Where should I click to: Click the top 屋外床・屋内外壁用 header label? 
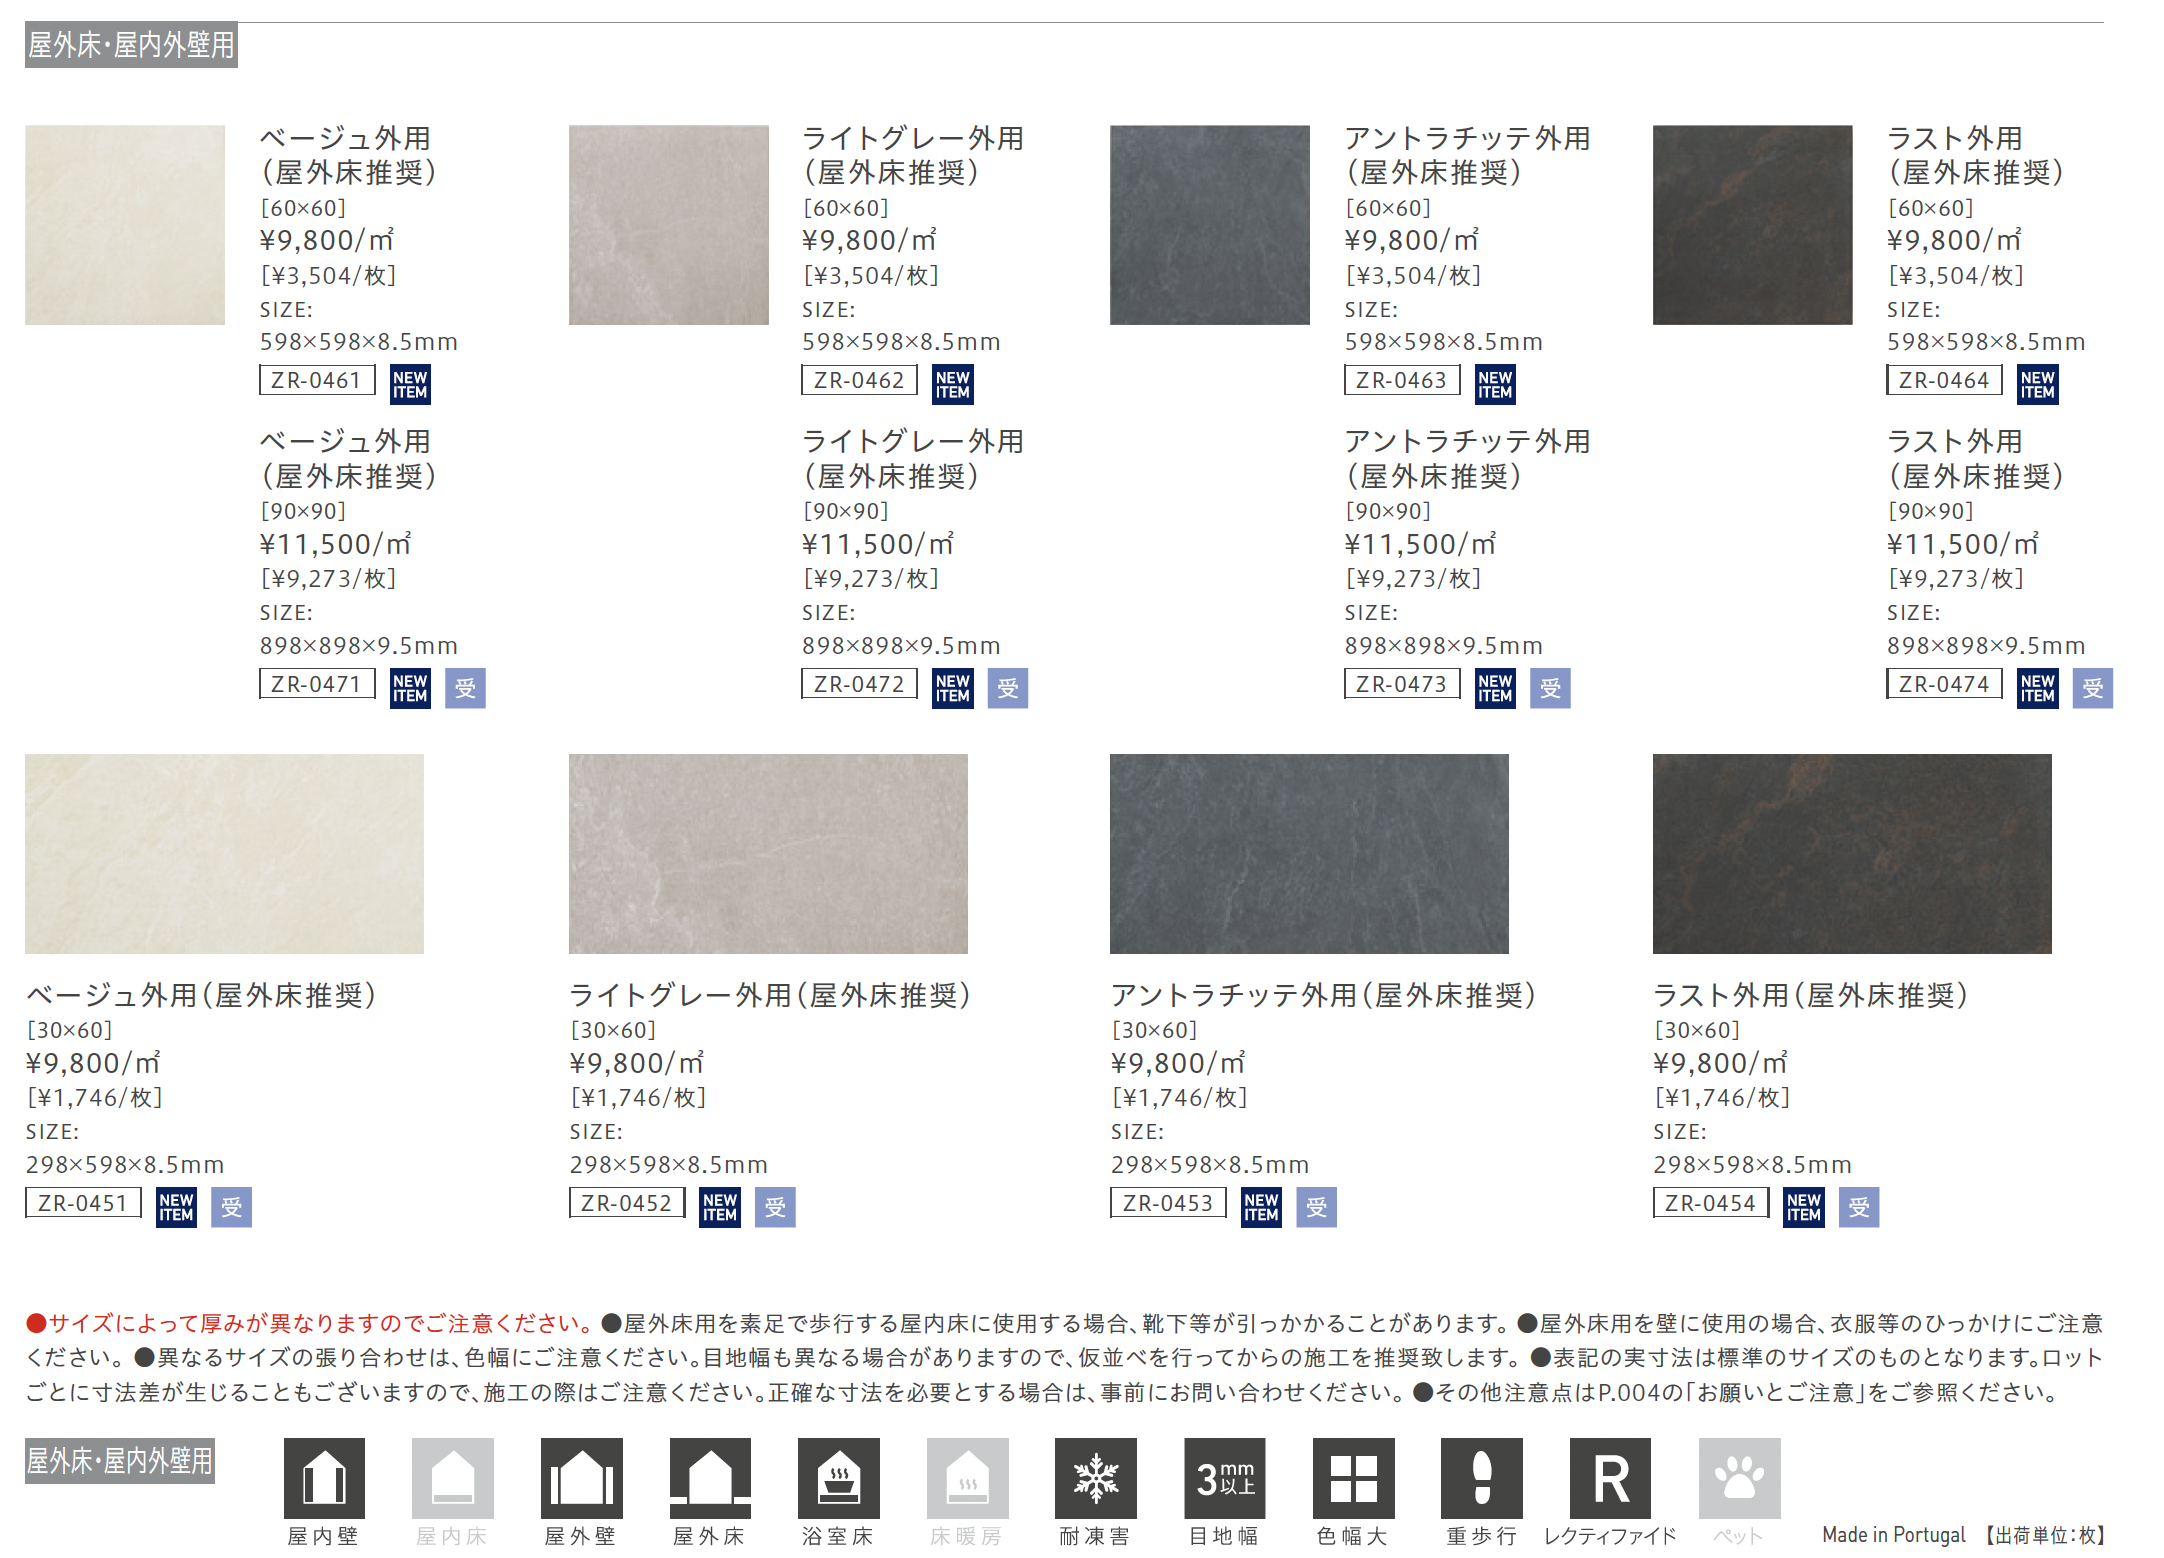point(131,45)
